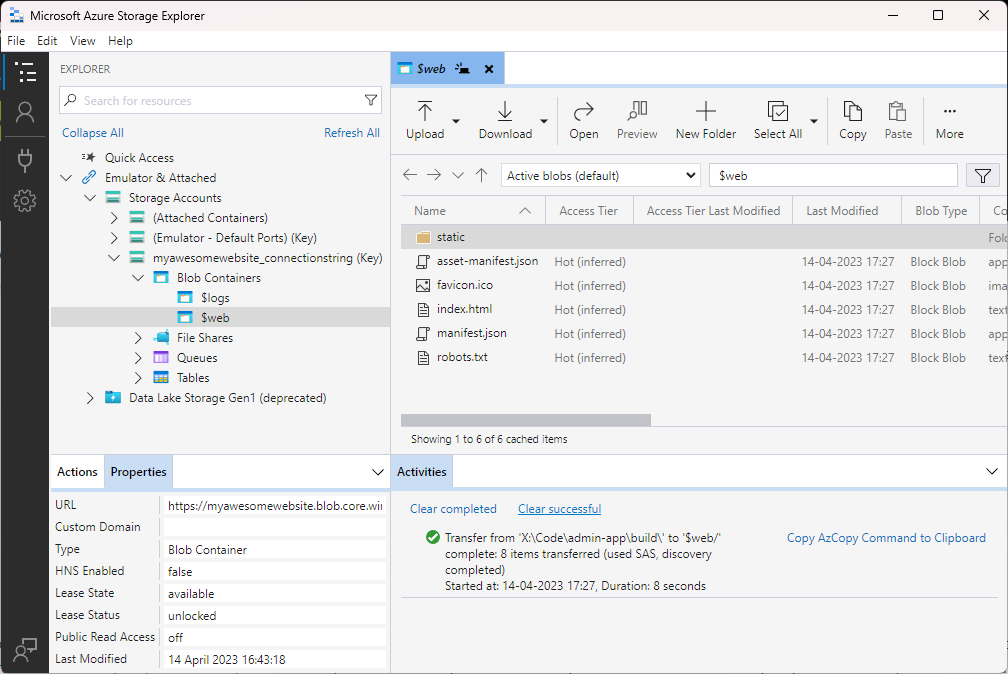
Task: Open the View menu
Action: 82,41
